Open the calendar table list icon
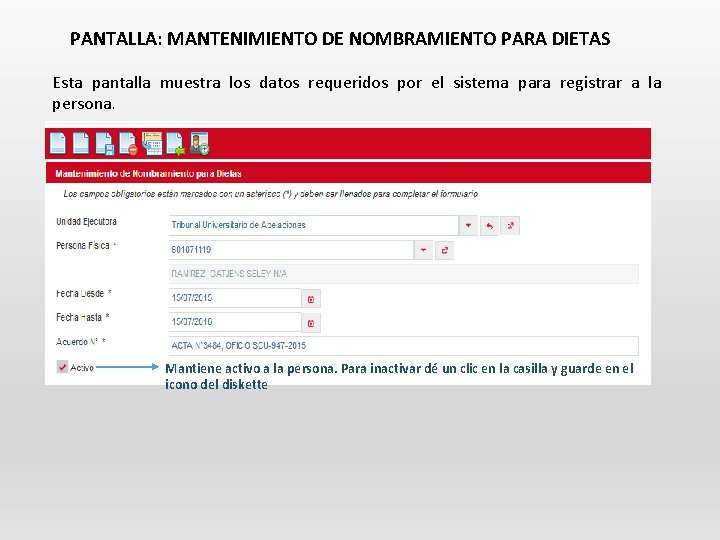 tap(152, 144)
